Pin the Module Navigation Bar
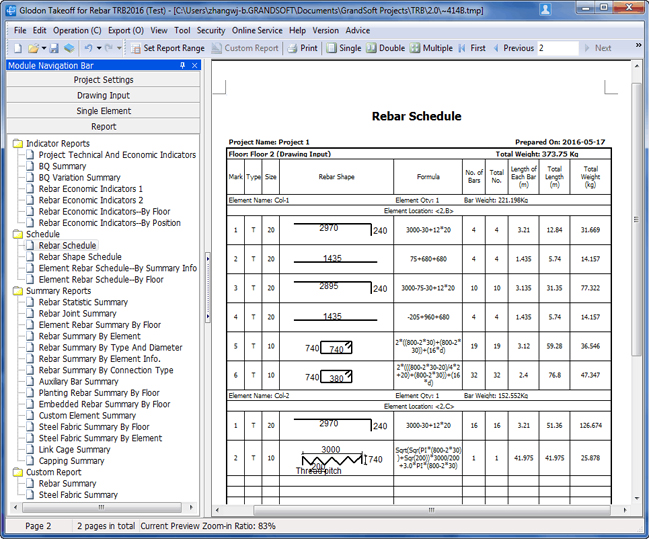 [x=181, y=65]
